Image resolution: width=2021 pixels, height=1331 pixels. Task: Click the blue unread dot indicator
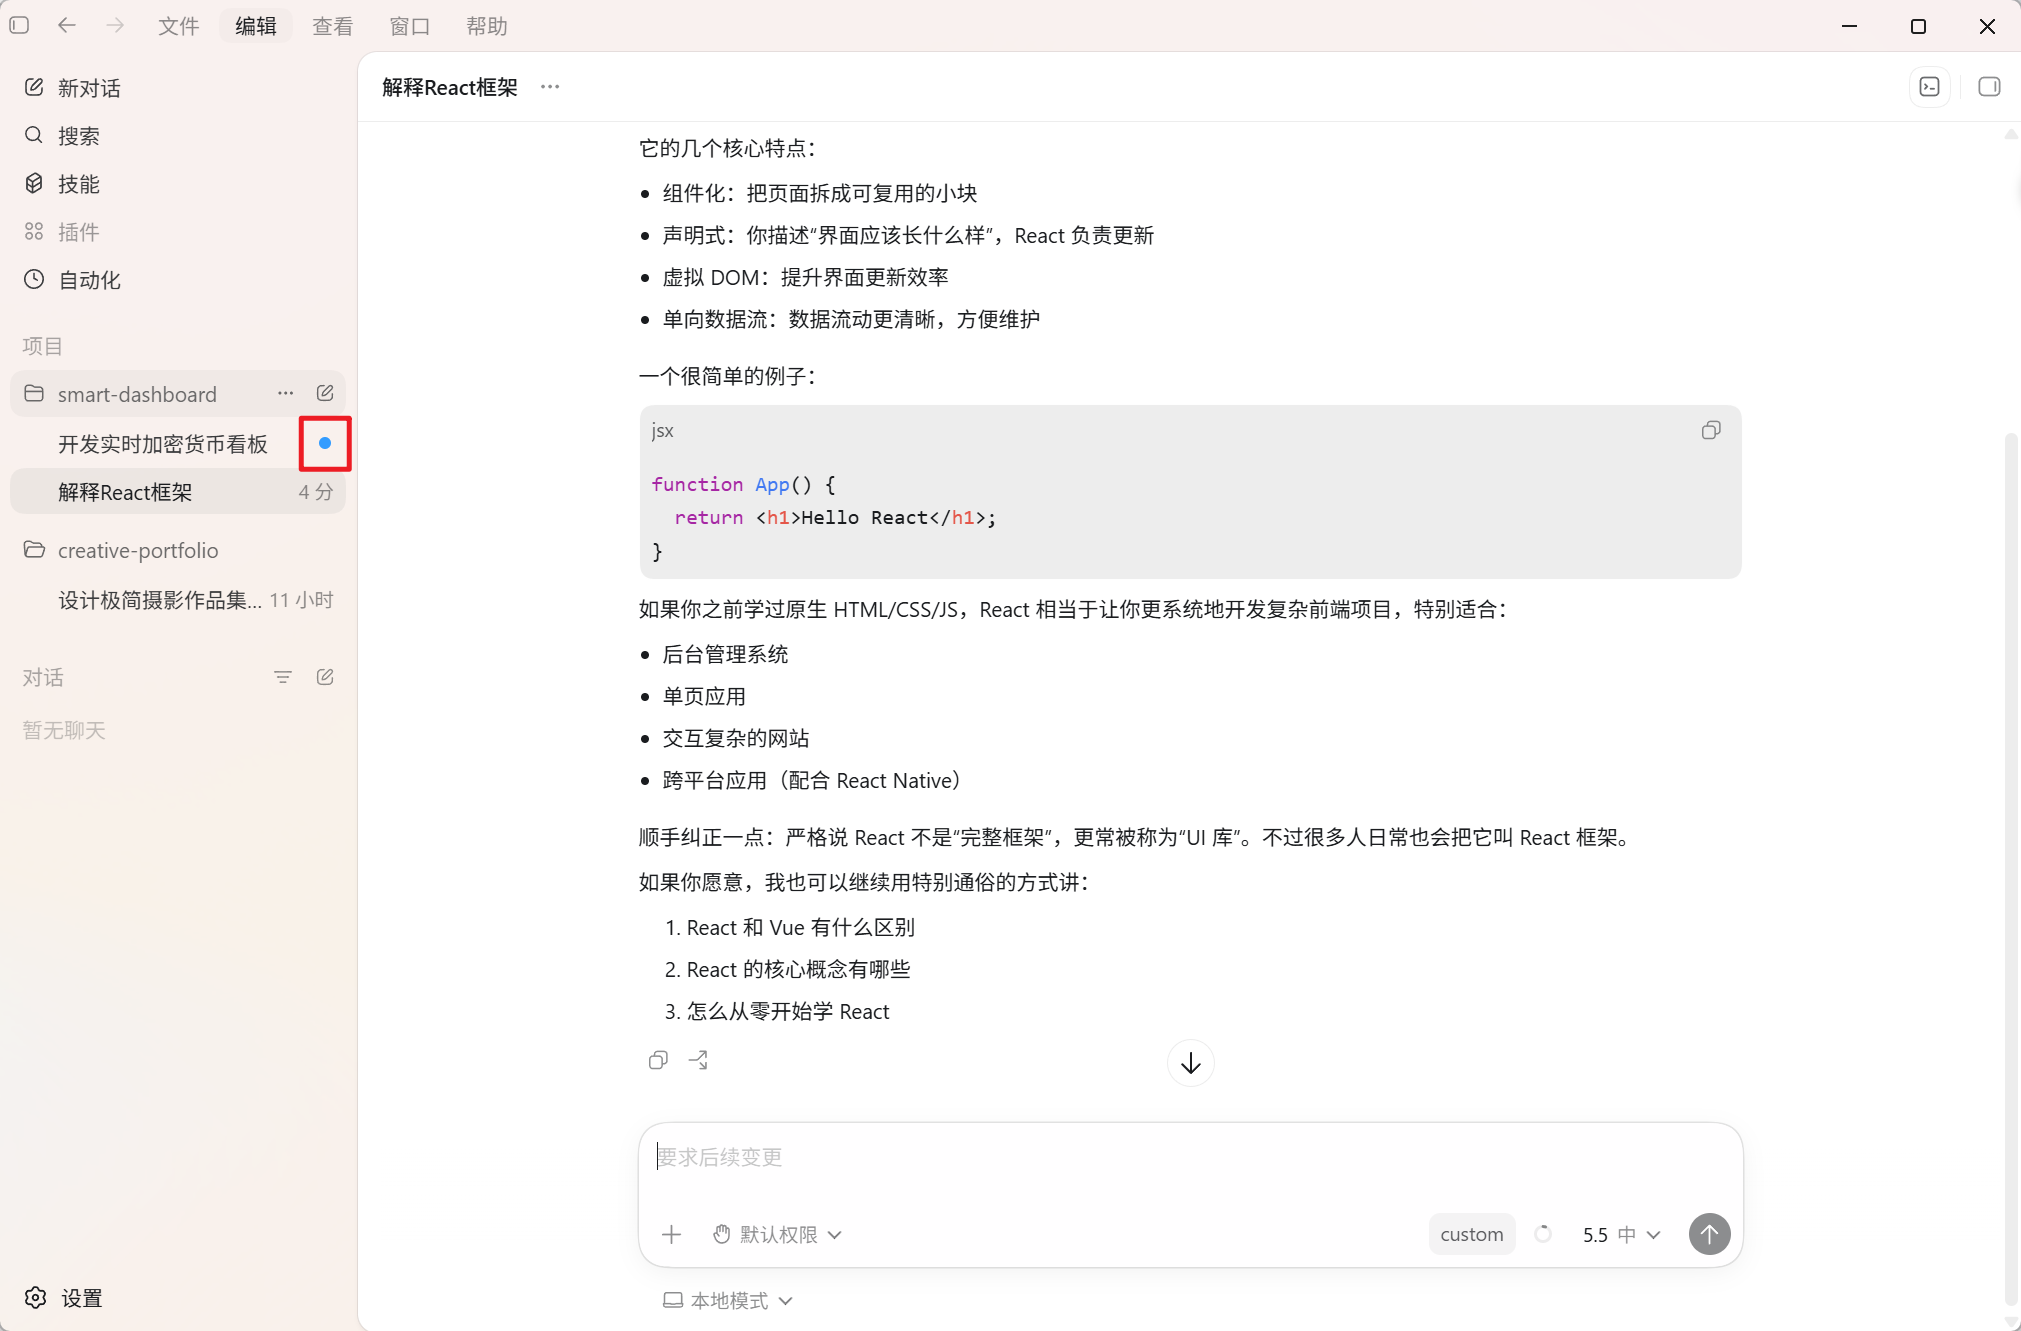325,443
